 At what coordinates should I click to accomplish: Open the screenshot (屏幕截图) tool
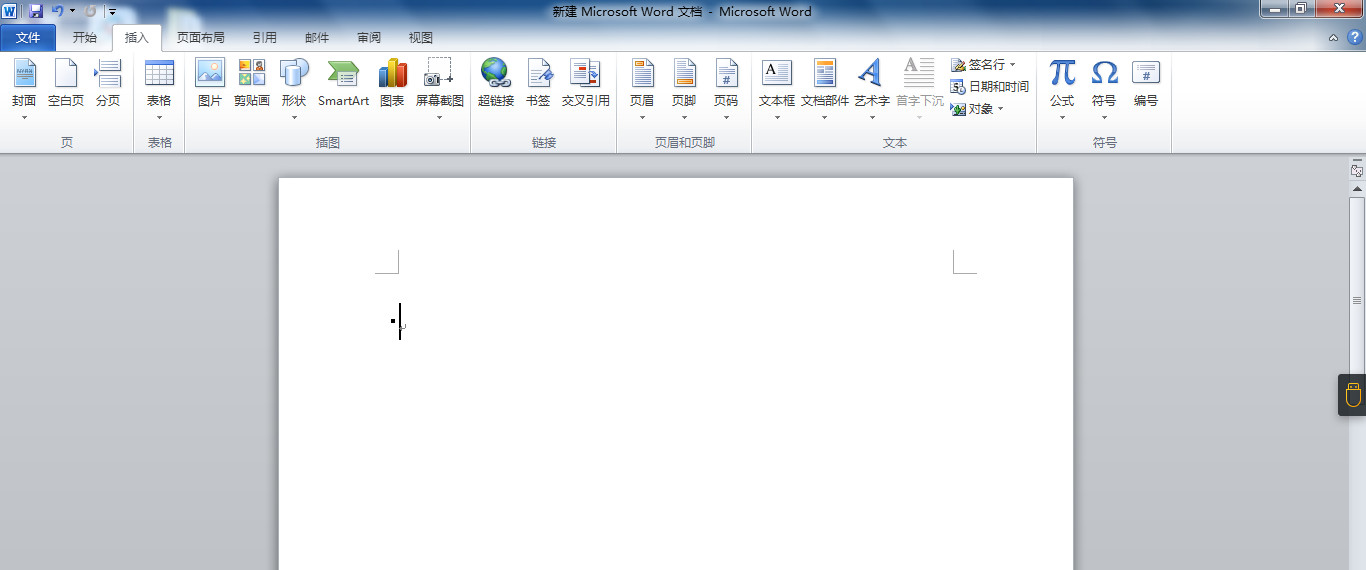pos(440,88)
